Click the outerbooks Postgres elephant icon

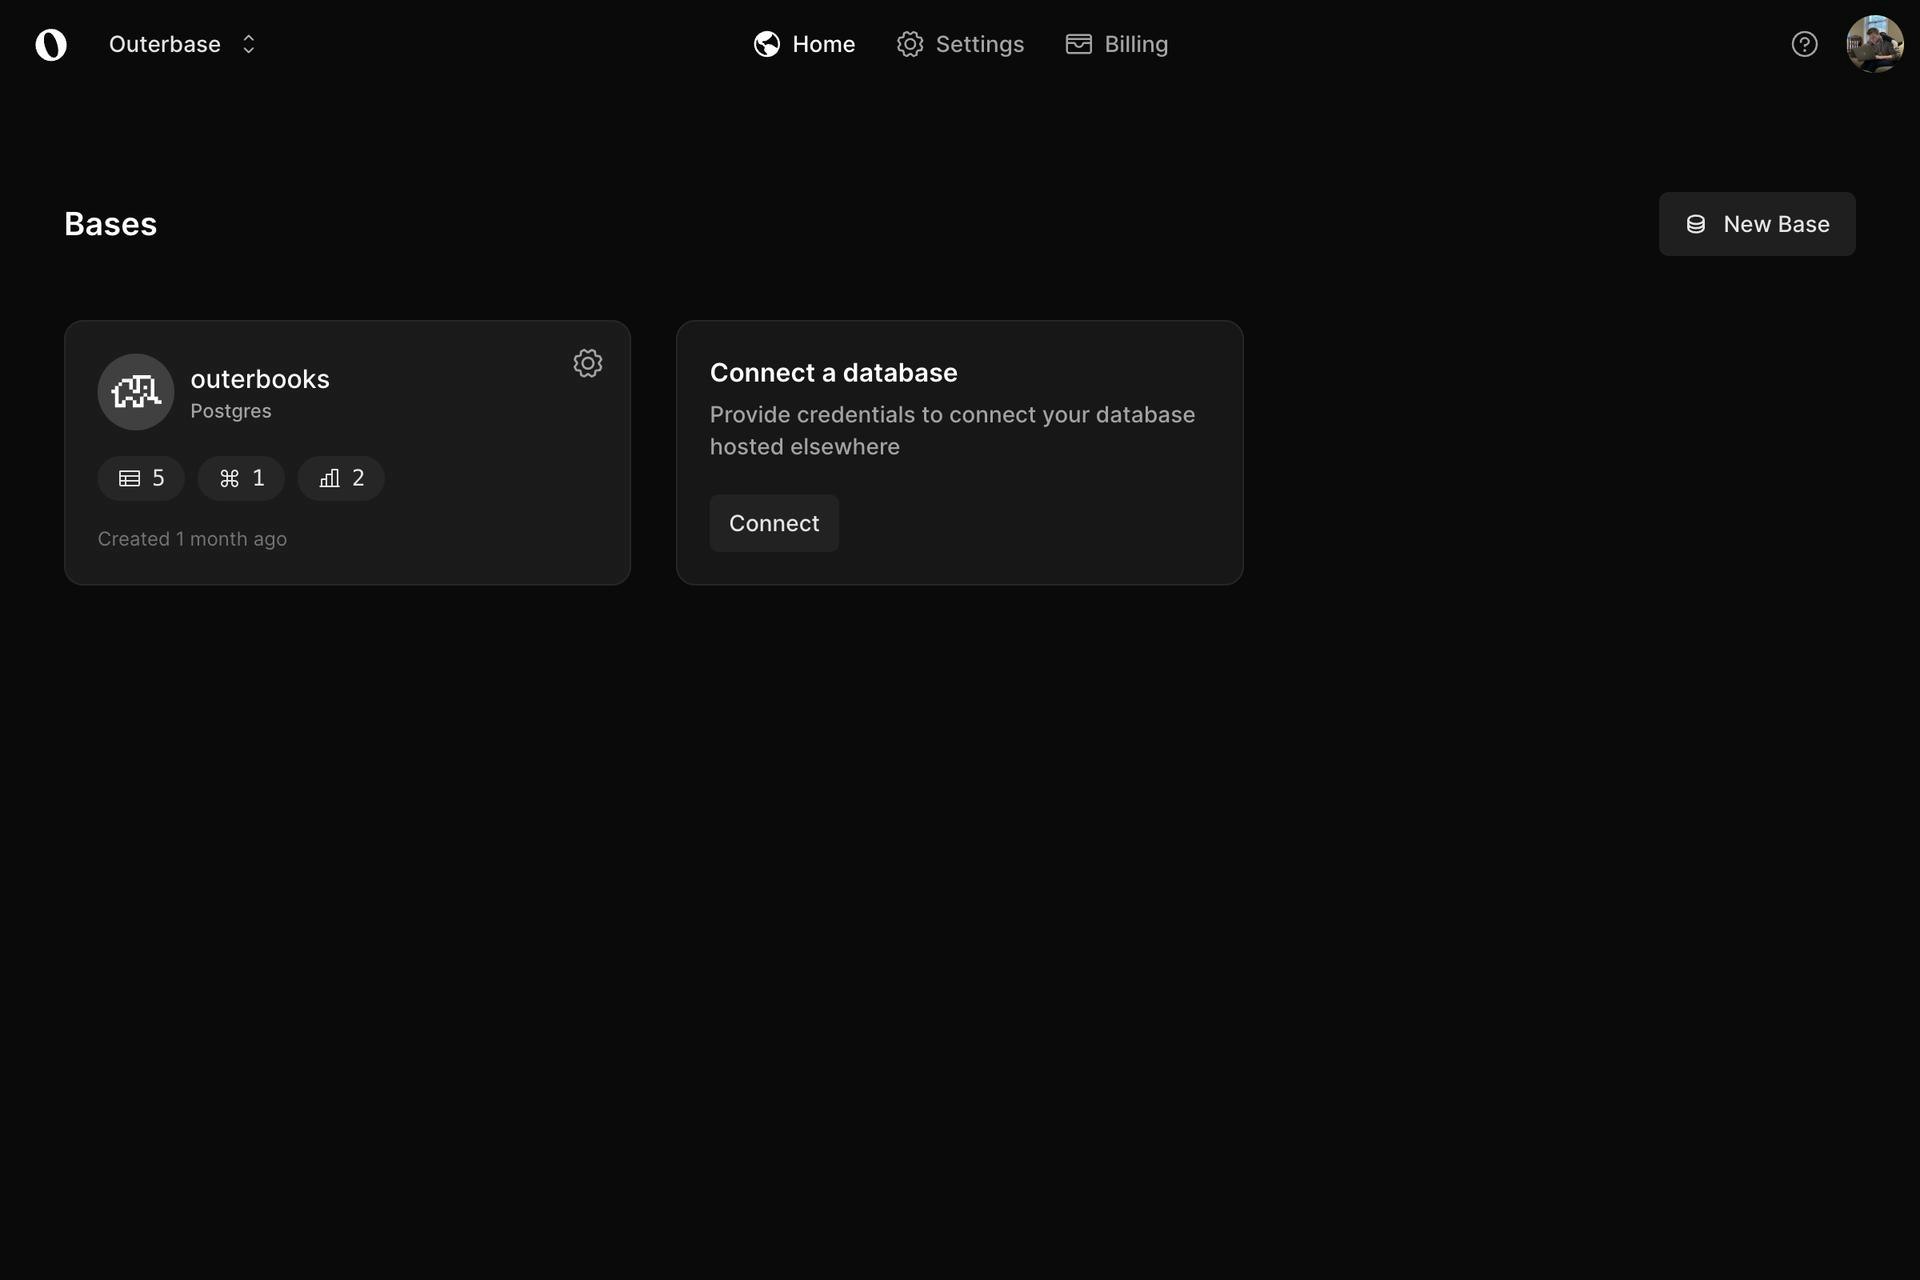(x=136, y=392)
